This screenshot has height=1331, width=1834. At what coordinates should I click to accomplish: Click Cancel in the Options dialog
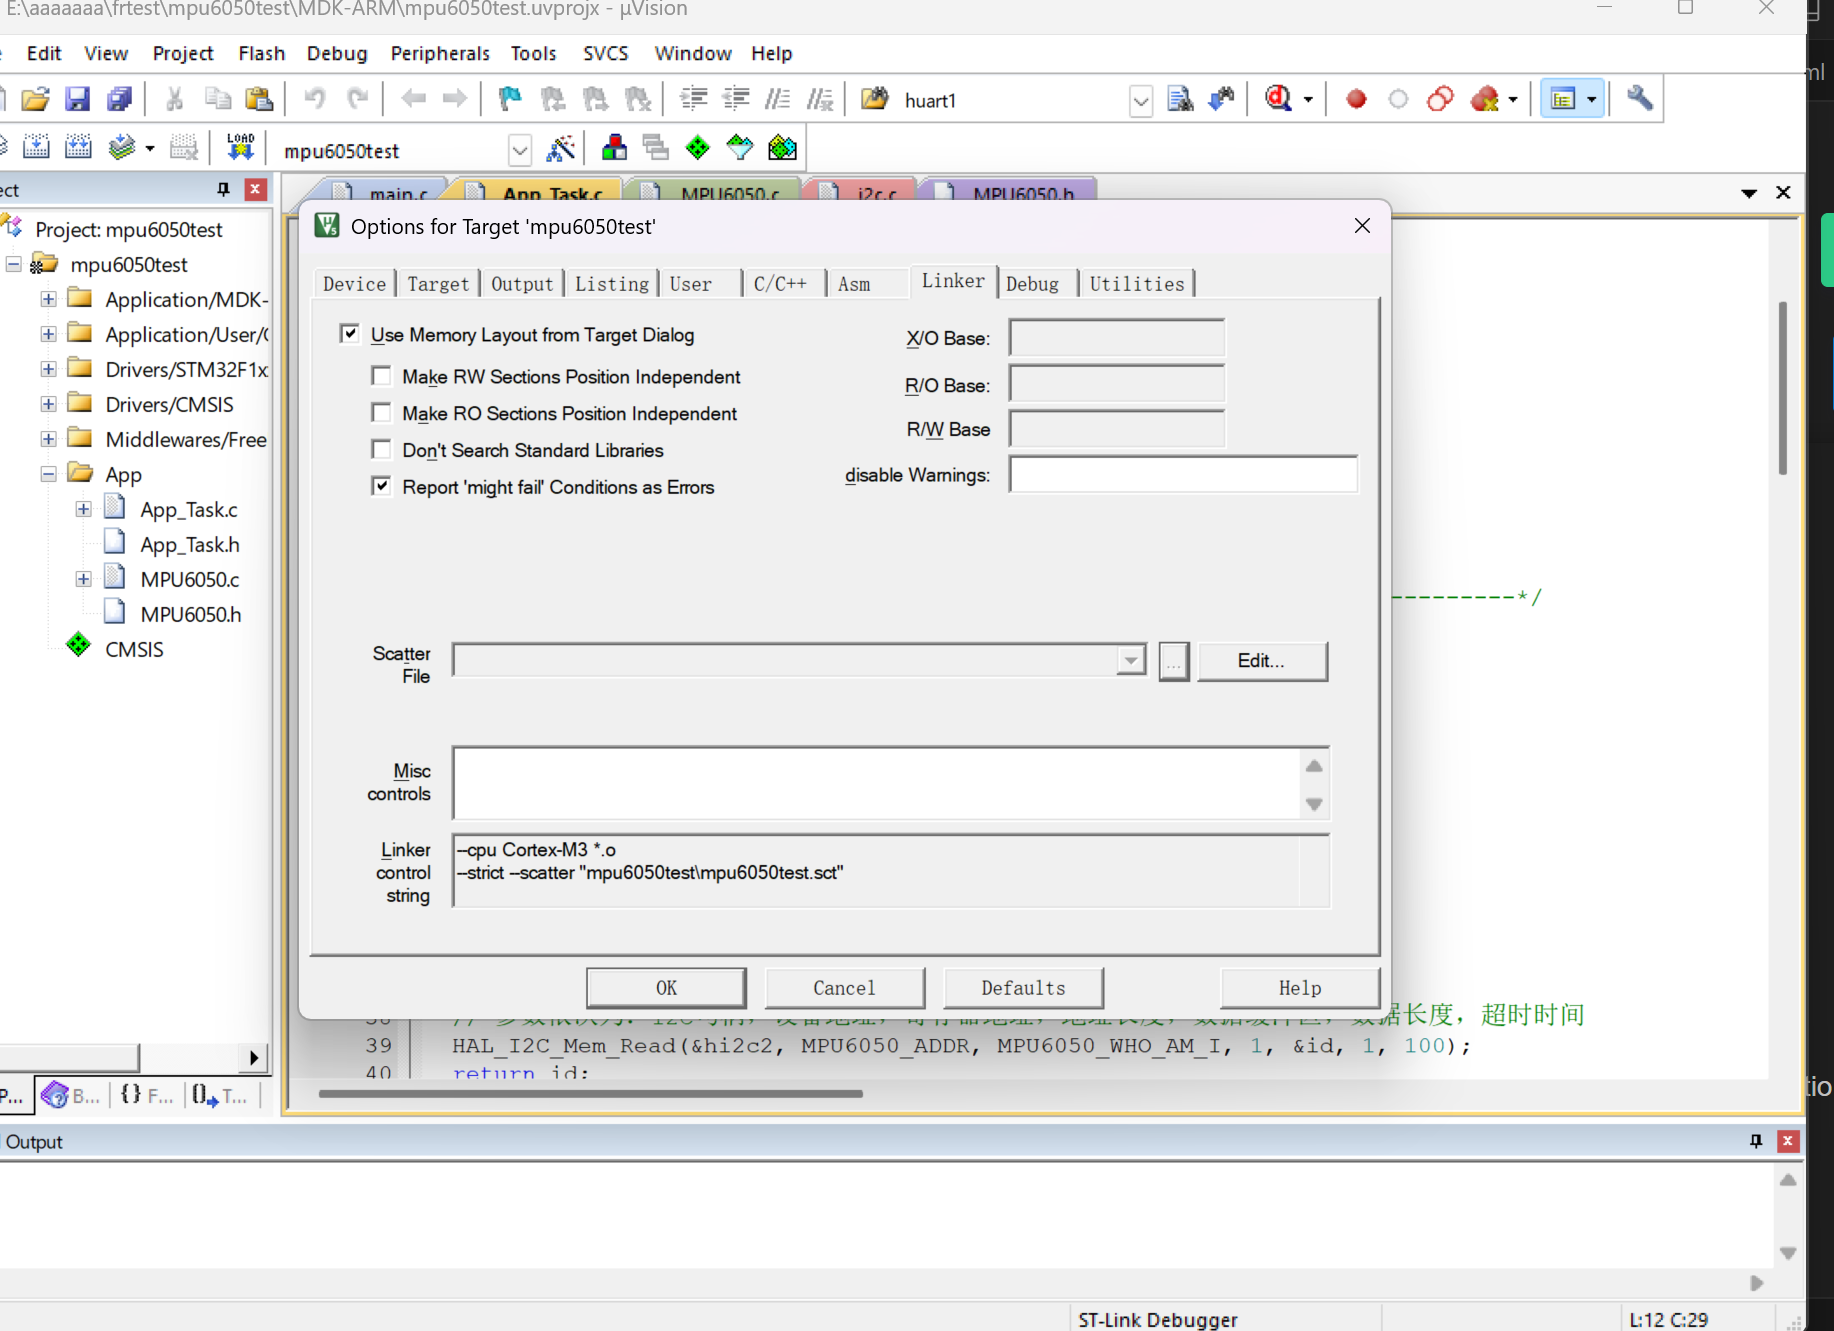coord(844,988)
